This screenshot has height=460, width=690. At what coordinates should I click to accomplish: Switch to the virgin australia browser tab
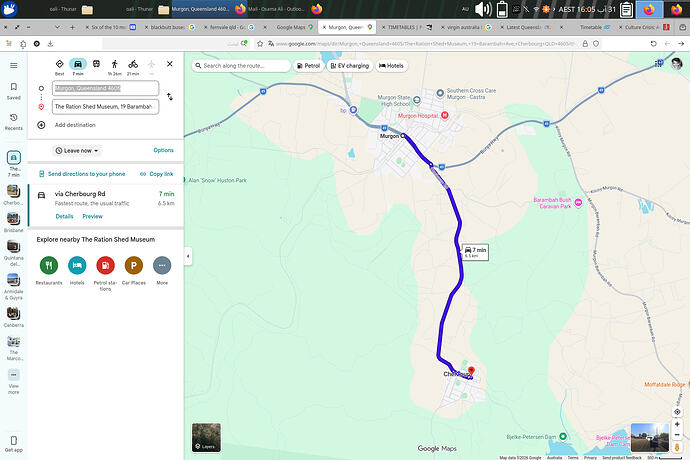(x=466, y=27)
